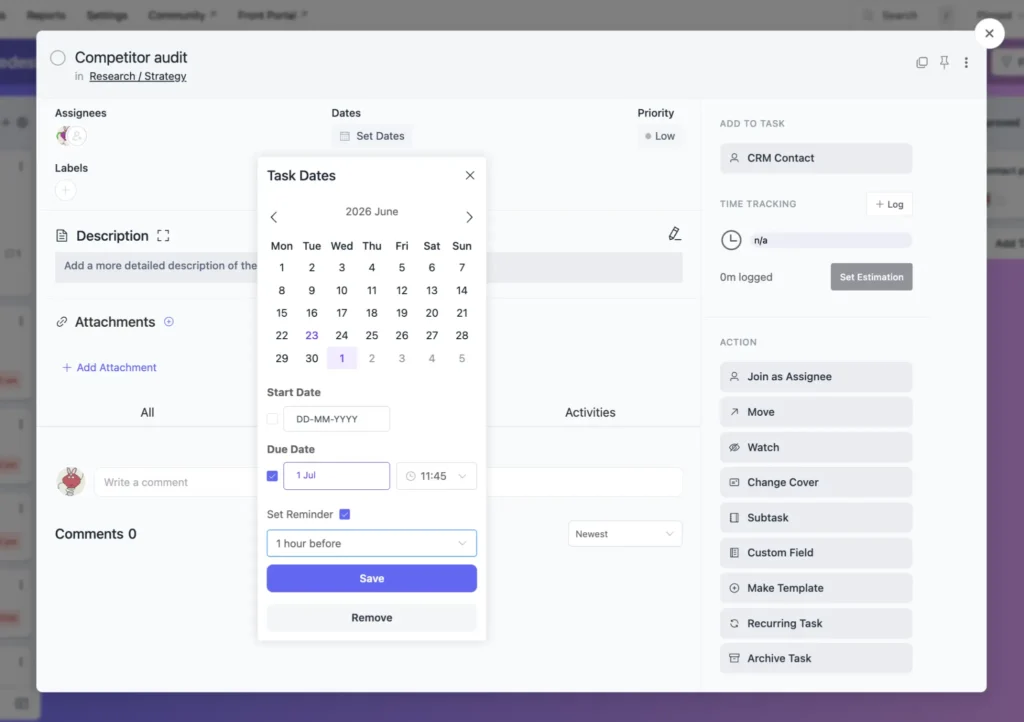
Task: Set up a Recurring Task
Action: coord(816,623)
